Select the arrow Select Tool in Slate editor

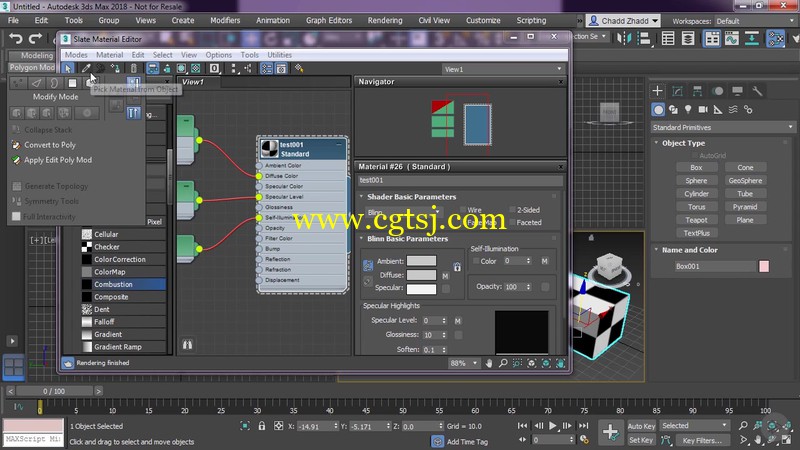pos(67,68)
